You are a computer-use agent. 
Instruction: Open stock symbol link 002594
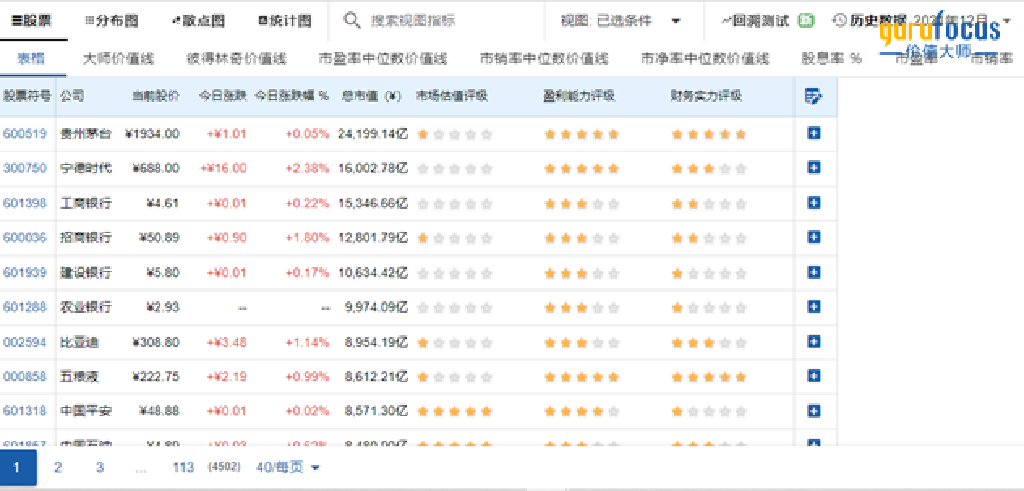25,341
